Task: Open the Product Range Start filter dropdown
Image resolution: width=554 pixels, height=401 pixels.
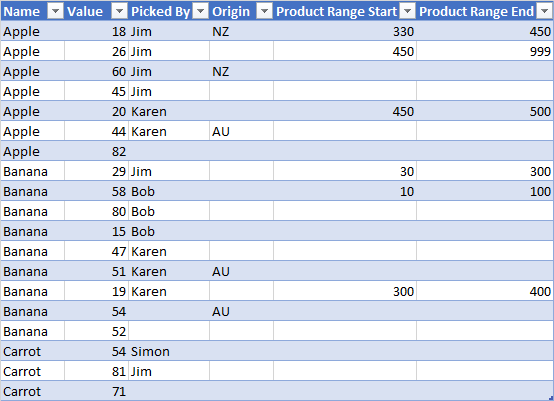Action: (407, 12)
